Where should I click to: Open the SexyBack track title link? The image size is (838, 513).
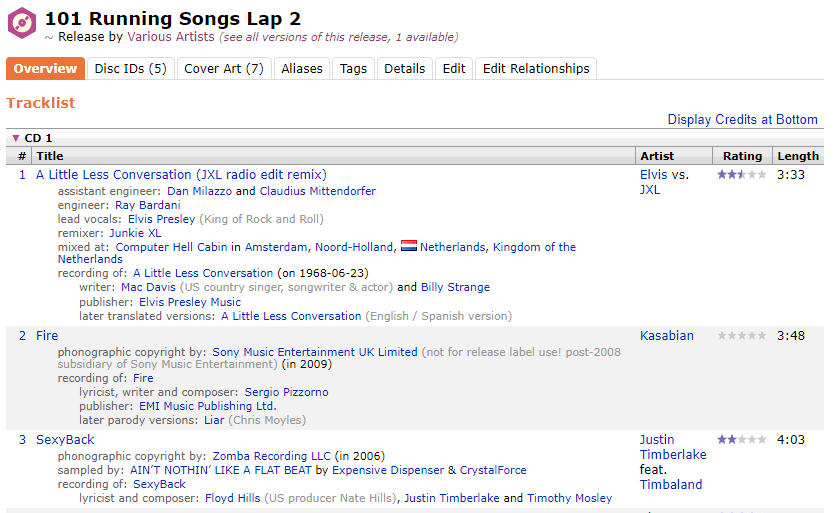click(65, 440)
